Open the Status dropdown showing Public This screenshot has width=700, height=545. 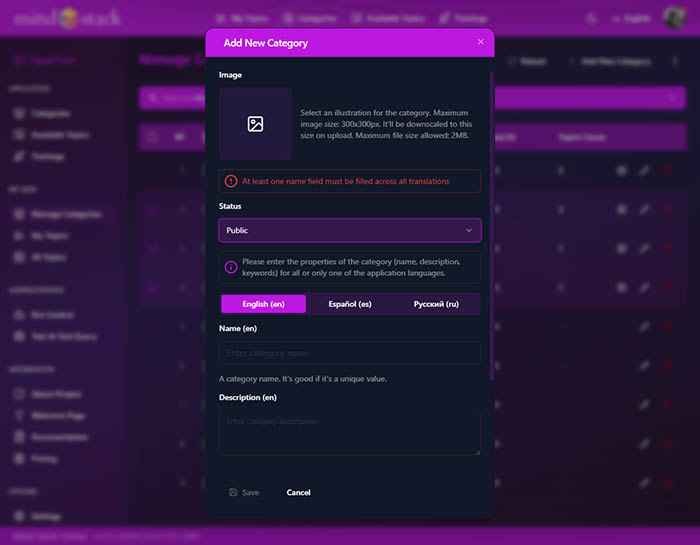340,231
